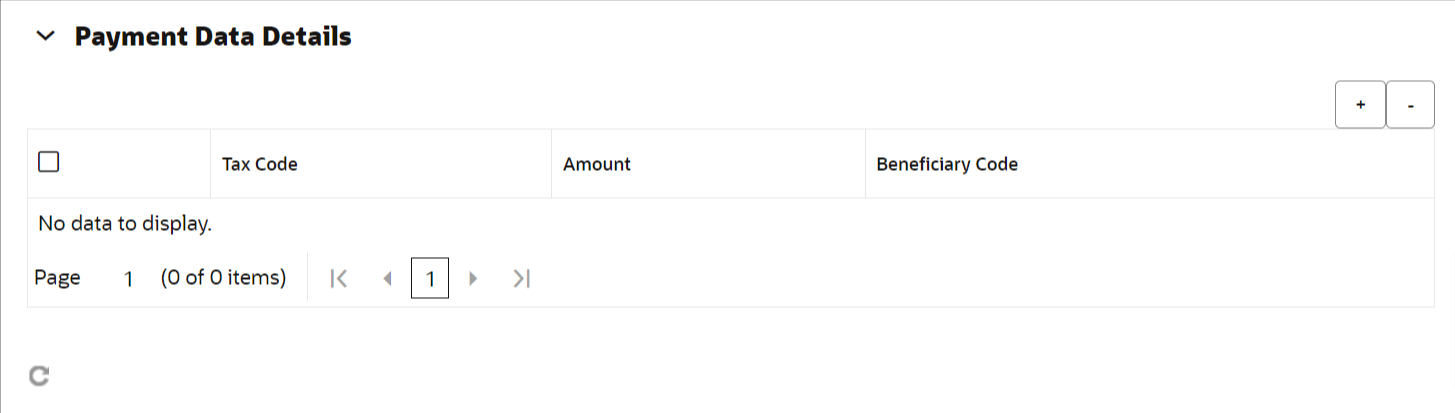Go to the next page
This screenshot has height=413, width=1455.
tap(474, 279)
